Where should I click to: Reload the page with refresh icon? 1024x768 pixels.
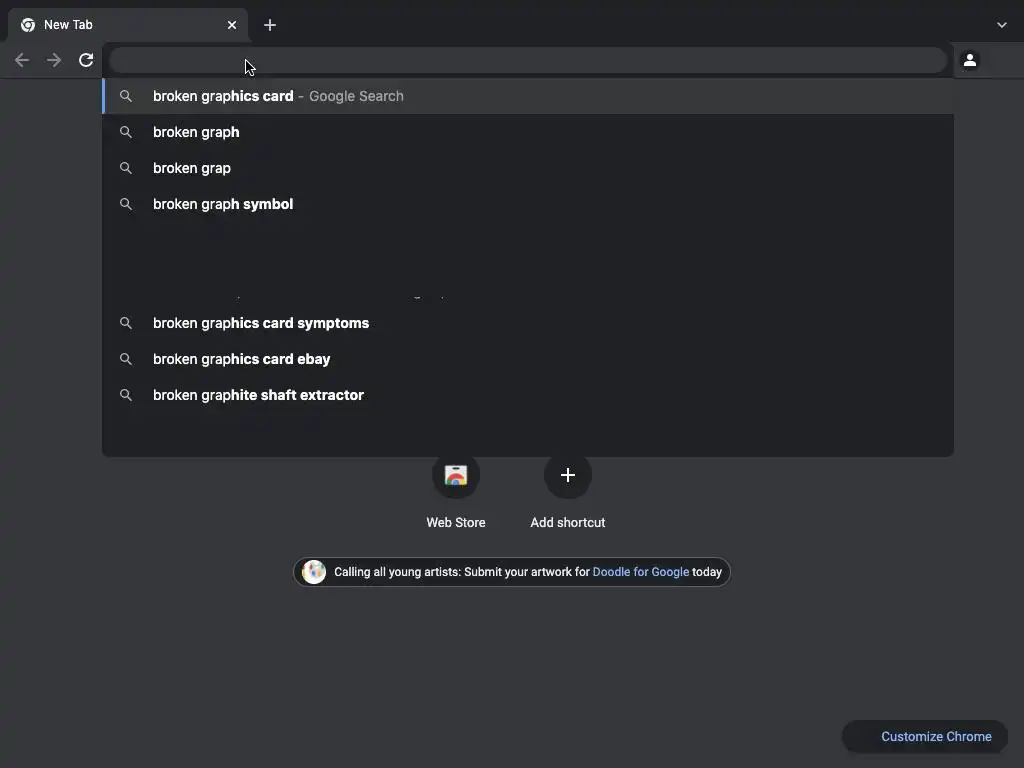[x=86, y=60]
